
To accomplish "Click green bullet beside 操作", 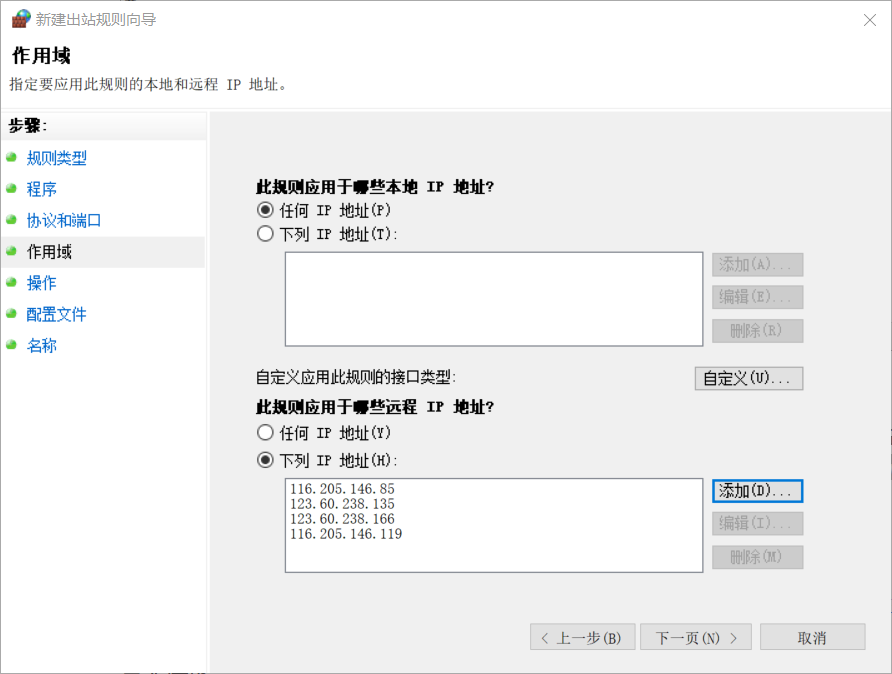I will tap(11, 282).
